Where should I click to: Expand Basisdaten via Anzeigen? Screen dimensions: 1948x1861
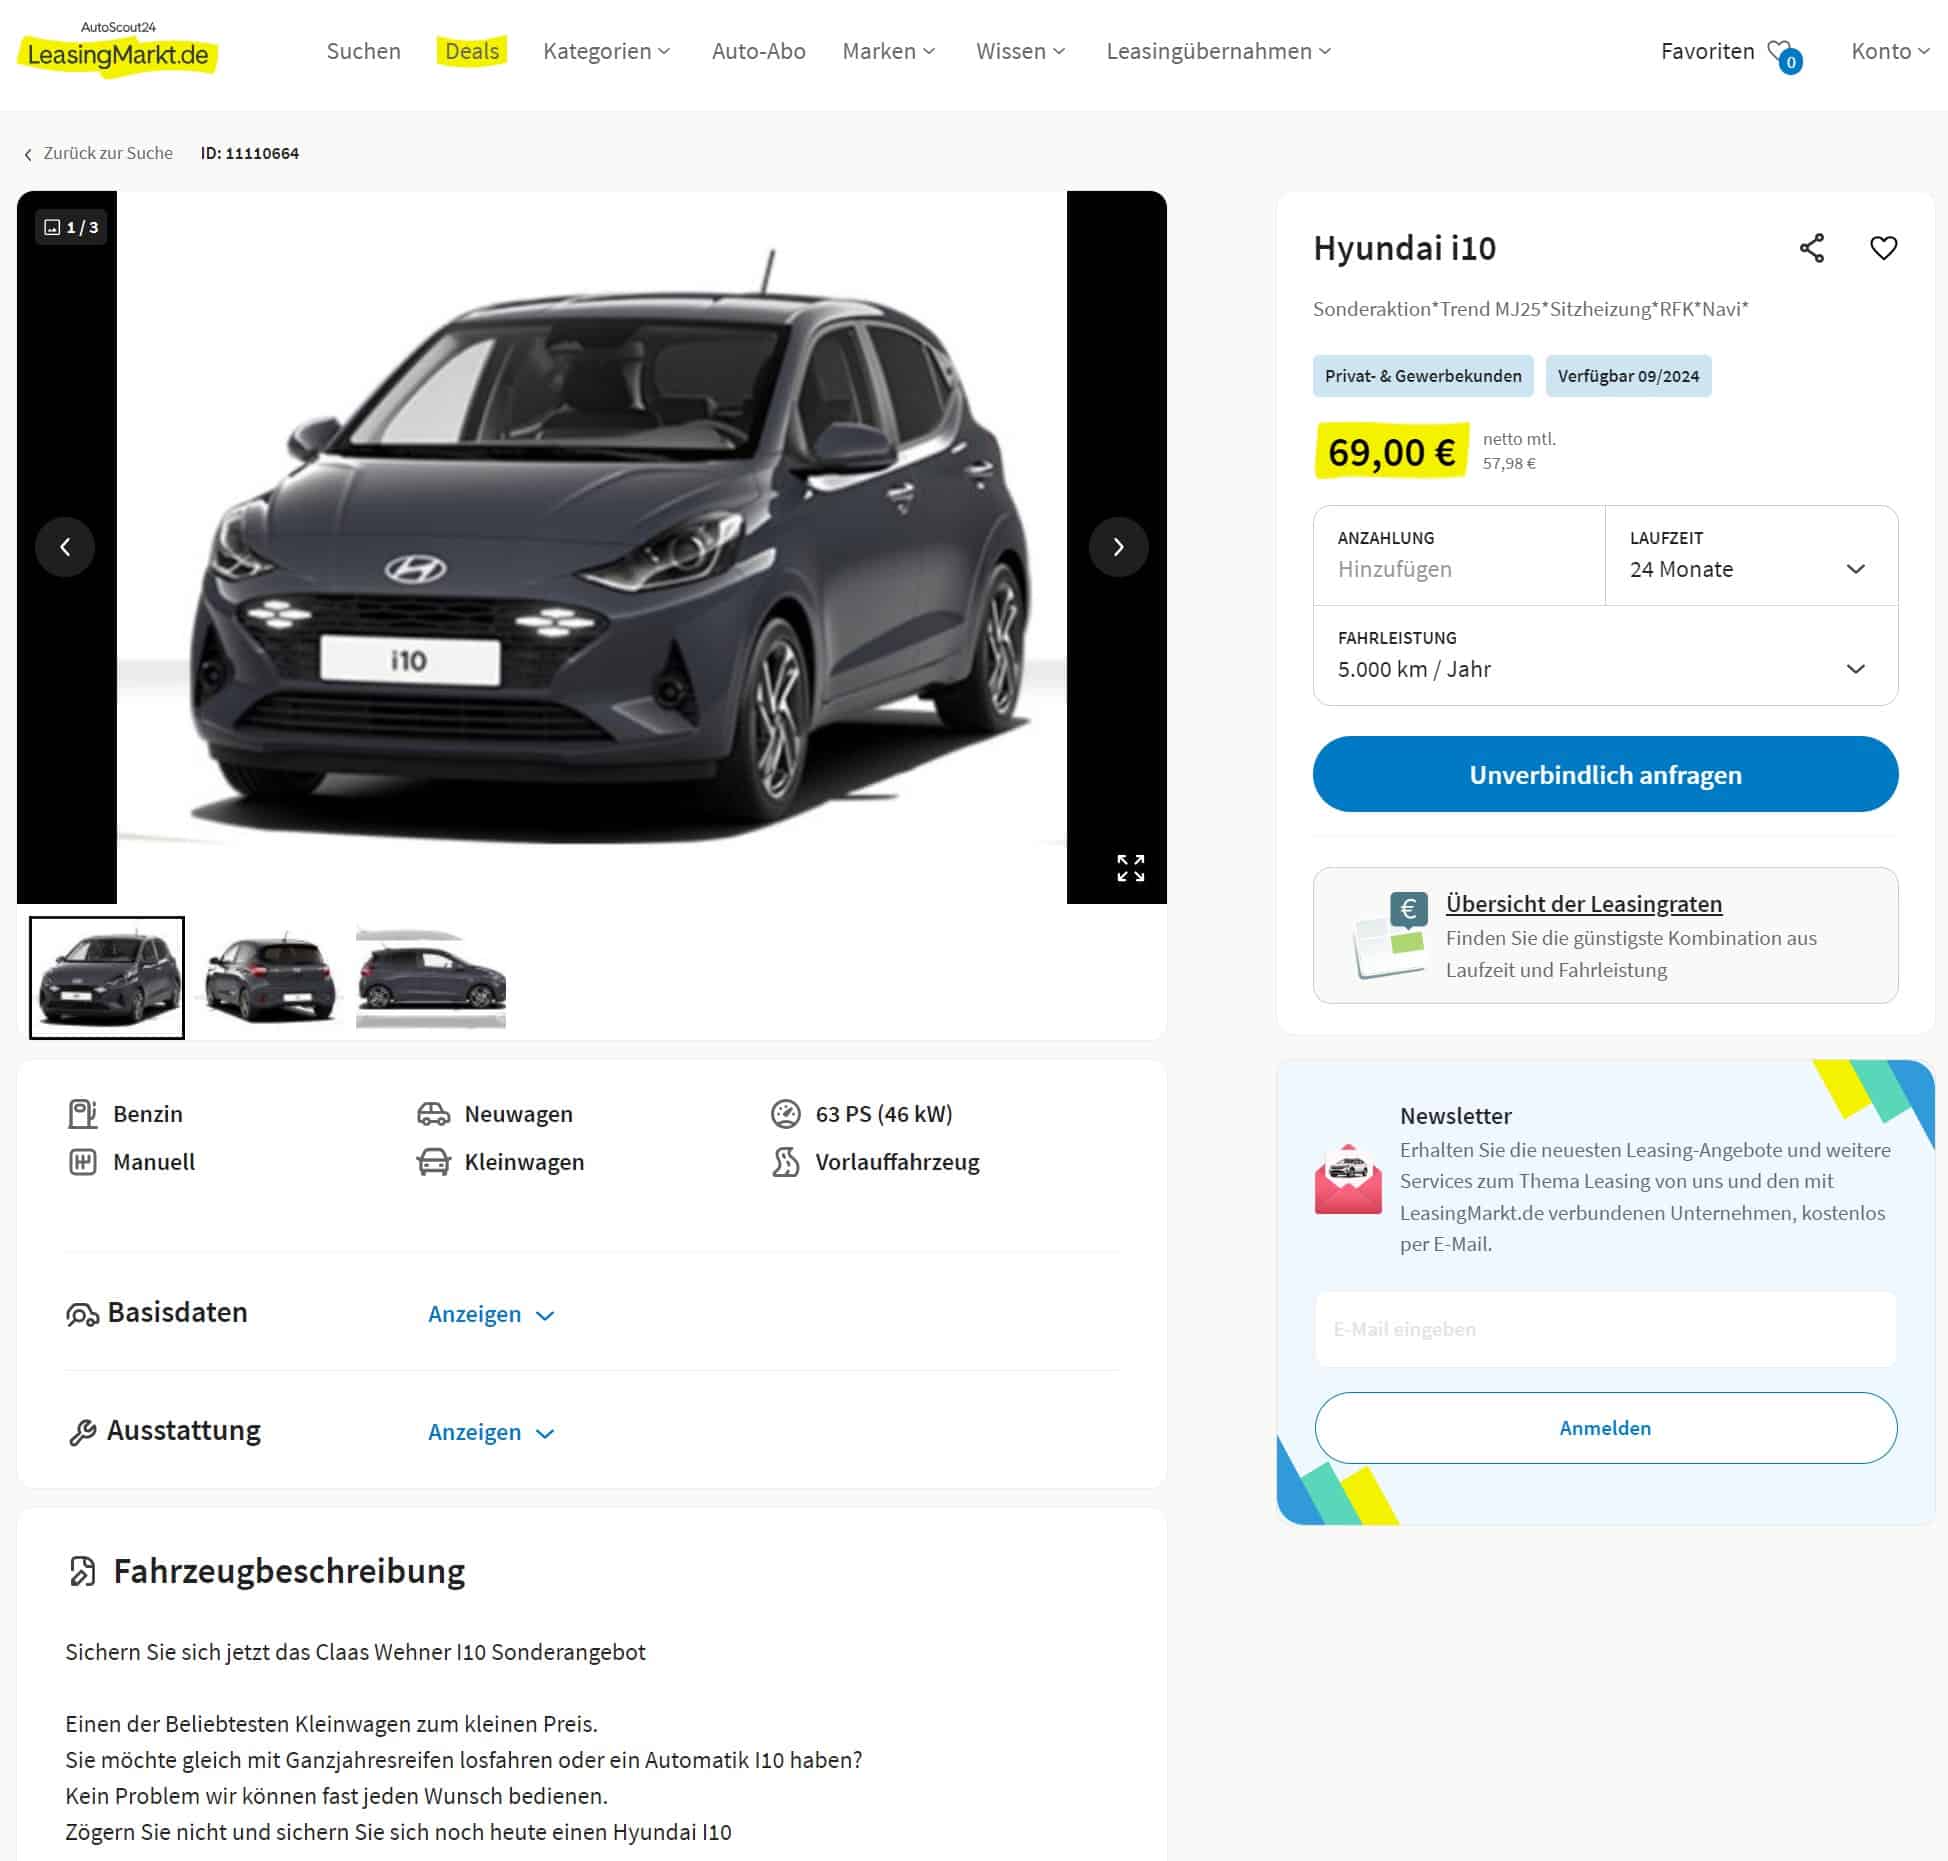[x=491, y=1314]
